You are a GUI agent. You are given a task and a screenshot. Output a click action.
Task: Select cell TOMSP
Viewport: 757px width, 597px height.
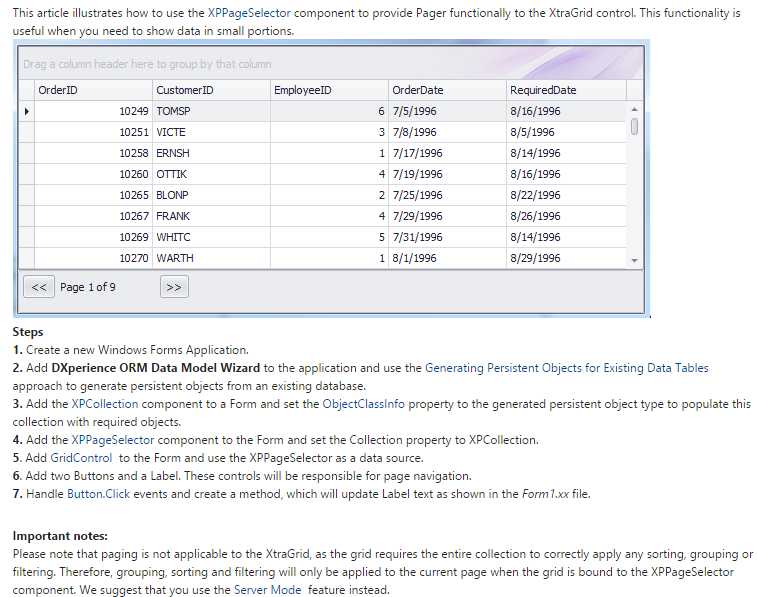click(211, 111)
